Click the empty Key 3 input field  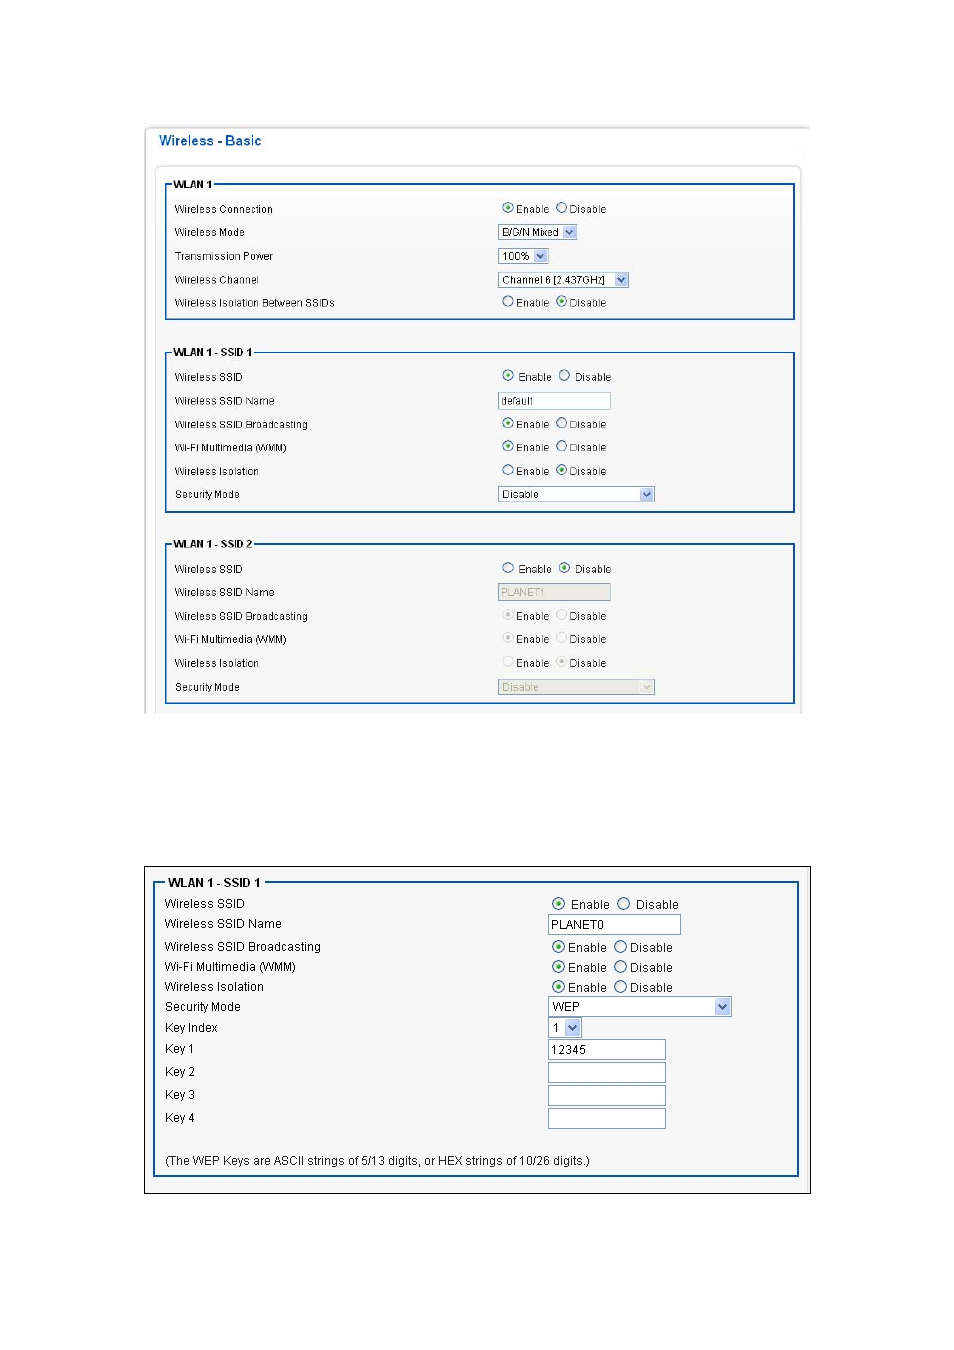click(x=607, y=1096)
